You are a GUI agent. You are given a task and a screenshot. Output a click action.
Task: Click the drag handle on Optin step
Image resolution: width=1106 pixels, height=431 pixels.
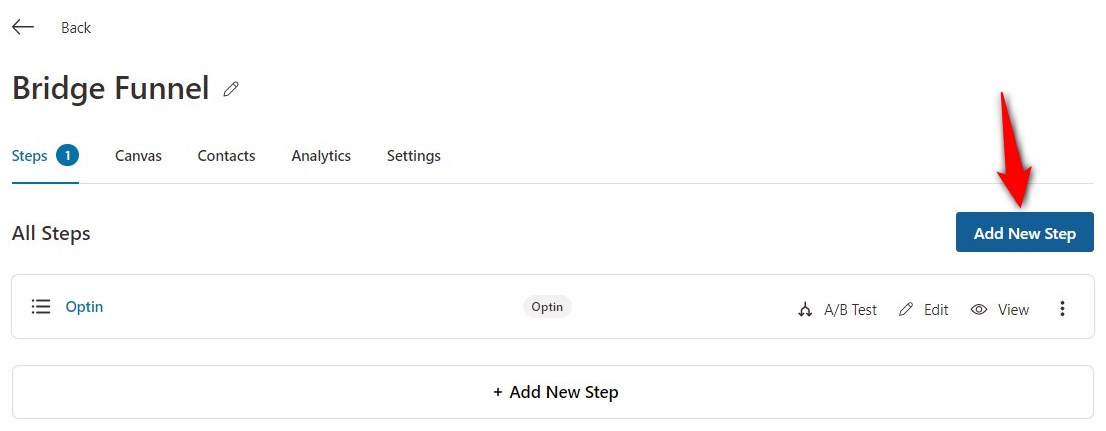pyautogui.click(x=40, y=307)
